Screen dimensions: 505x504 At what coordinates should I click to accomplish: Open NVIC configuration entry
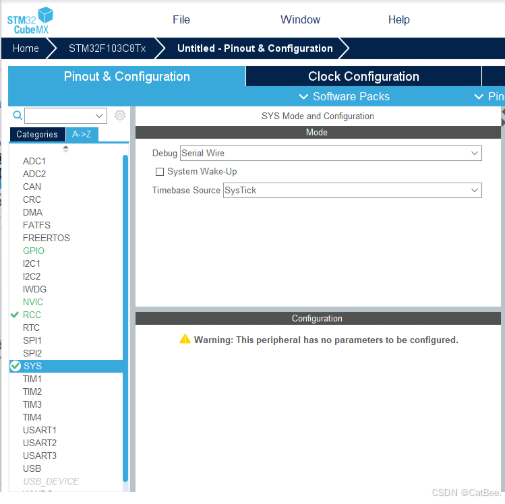33,302
